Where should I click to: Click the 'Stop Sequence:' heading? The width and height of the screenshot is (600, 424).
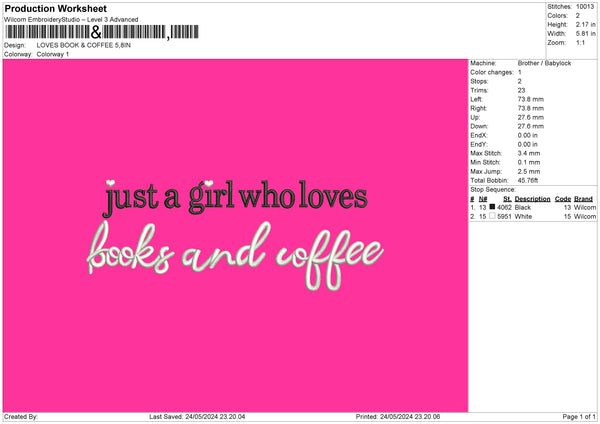coord(493,190)
